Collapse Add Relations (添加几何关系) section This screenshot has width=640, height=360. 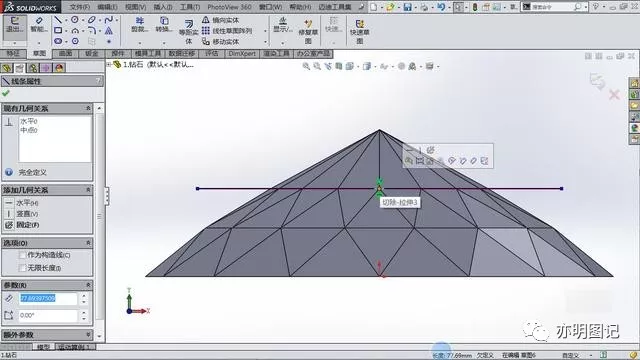(x=88, y=190)
